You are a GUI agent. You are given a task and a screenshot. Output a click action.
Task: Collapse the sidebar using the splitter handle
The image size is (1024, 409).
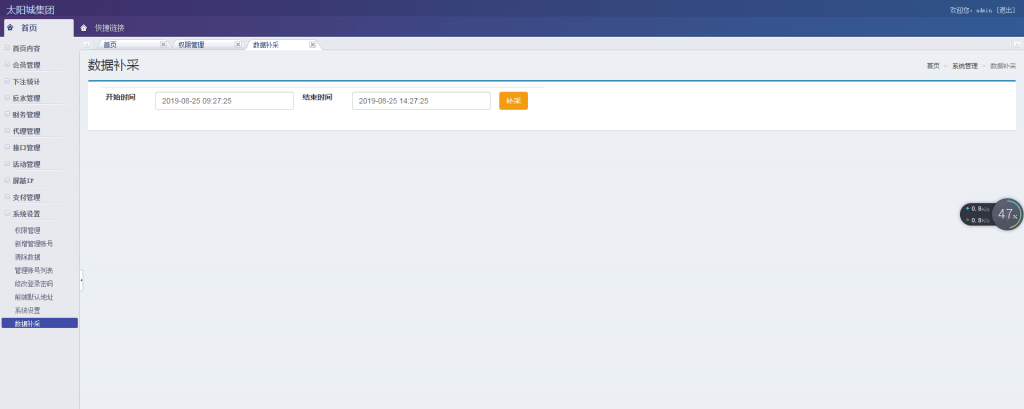point(81,280)
